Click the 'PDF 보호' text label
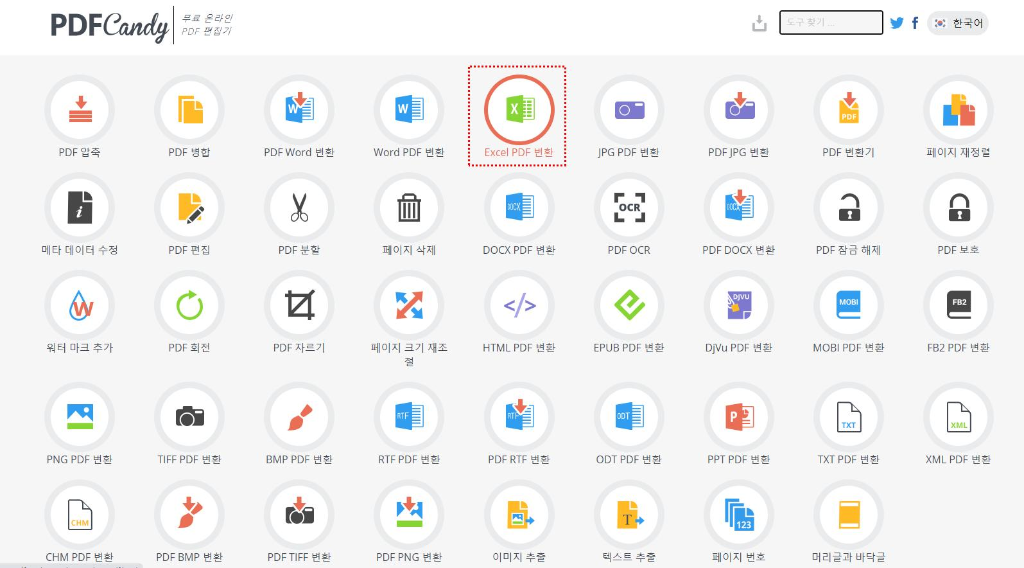 click(958, 250)
